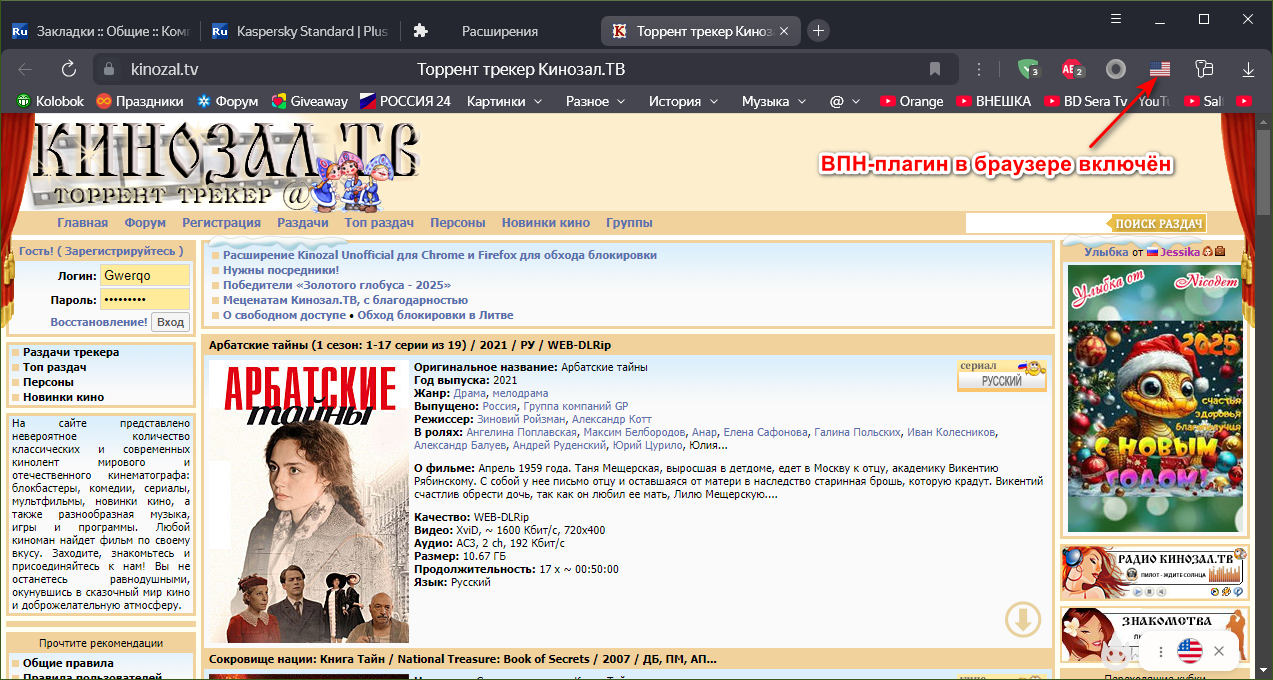Image resolution: width=1273 pixels, height=680 pixels.
Task: Open a new browser tab
Action: coord(818,31)
